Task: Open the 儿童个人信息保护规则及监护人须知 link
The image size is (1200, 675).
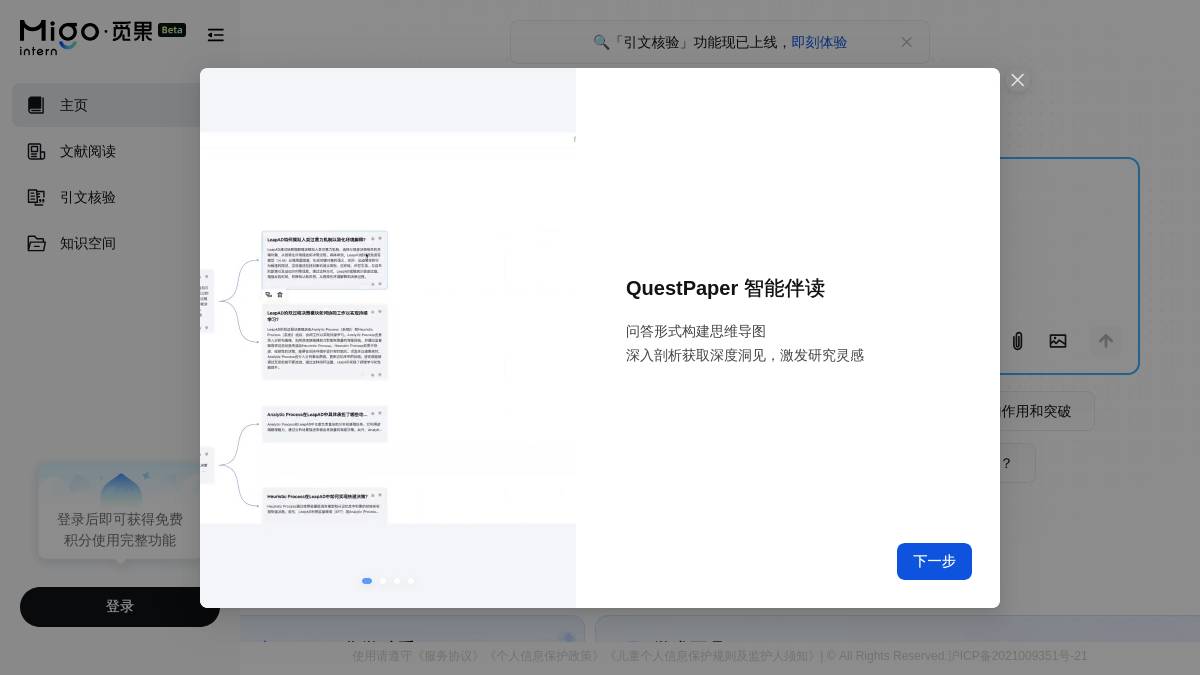Action: point(712,656)
